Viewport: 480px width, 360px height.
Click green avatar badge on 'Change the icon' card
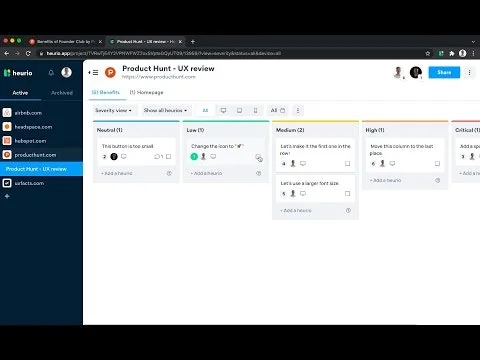tap(194, 156)
